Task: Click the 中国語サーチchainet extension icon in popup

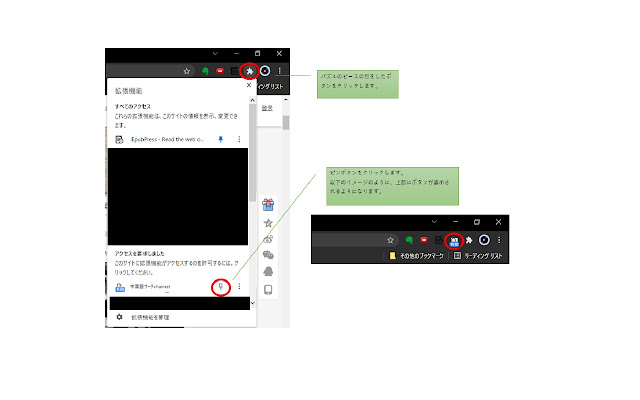Action: (120, 287)
